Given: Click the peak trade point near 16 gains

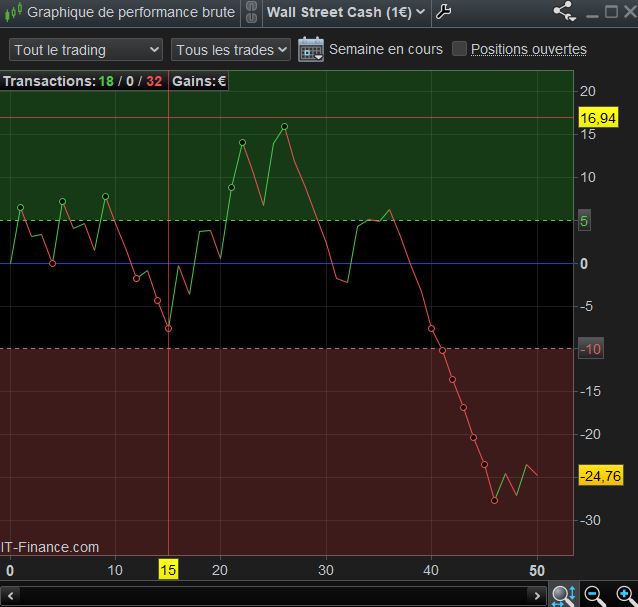Looking at the screenshot, I should tap(285, 127).
